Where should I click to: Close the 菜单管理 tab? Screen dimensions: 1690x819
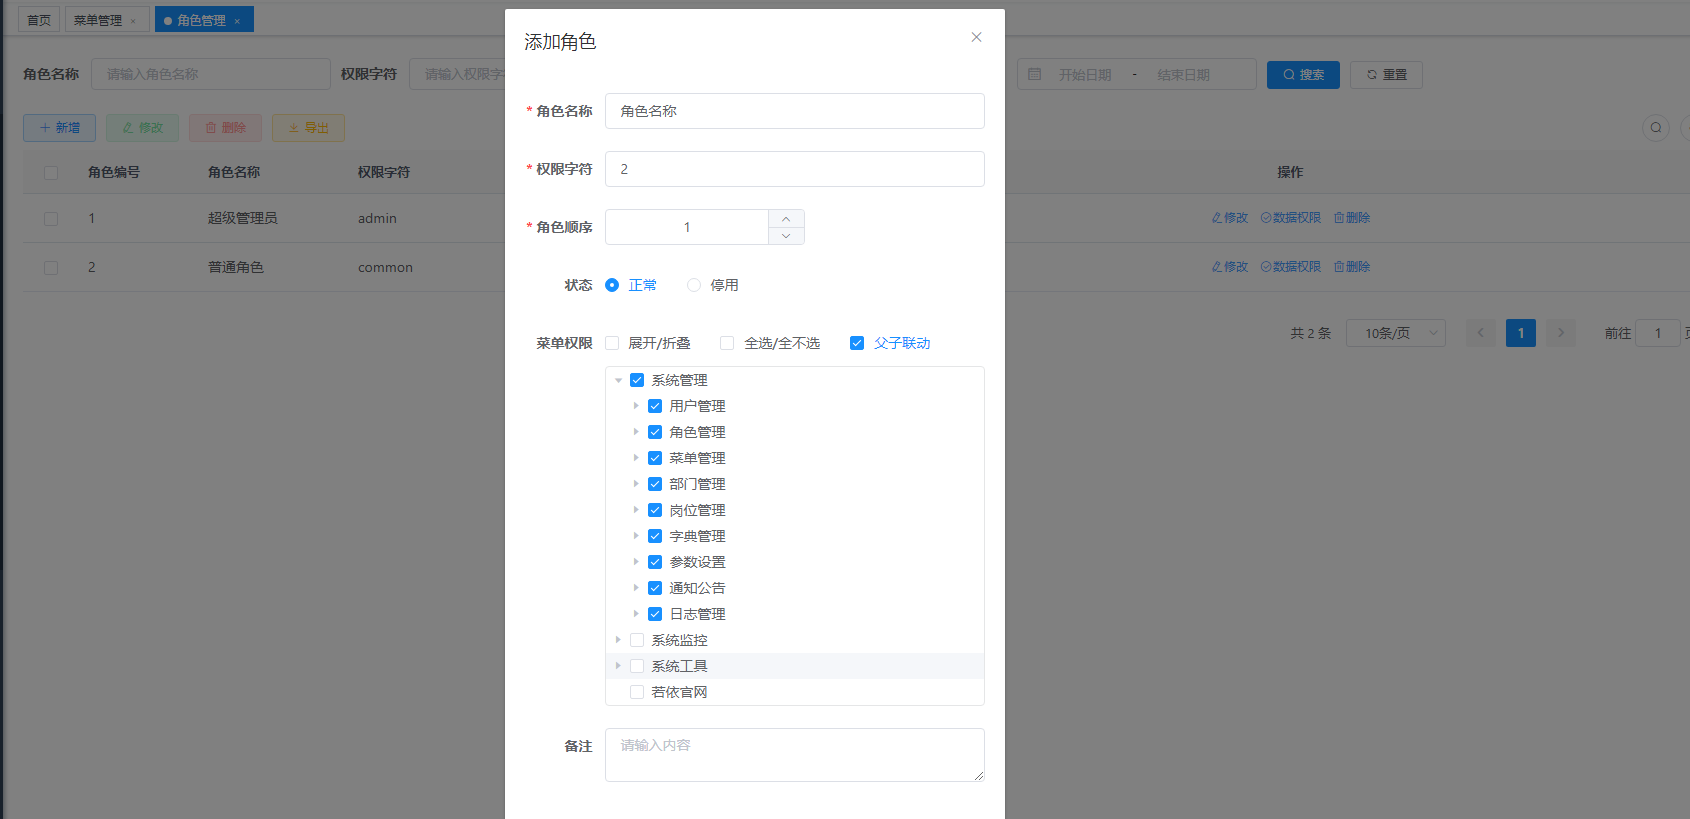pos(133,21)
